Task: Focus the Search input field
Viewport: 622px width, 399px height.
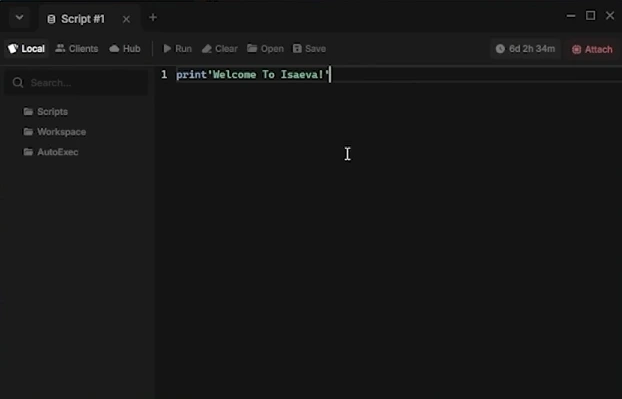Action: click(x=76, y=82)
